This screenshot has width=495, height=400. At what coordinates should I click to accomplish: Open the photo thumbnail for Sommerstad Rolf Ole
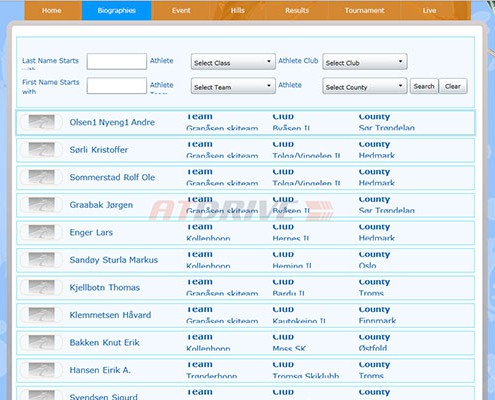[x=41, y=177]
